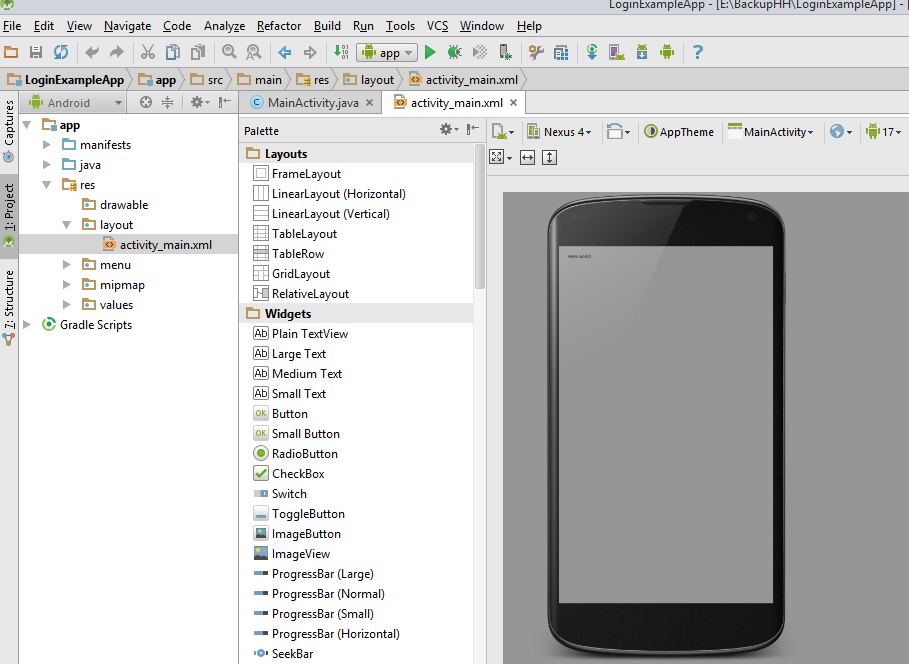Screen dimensions: 909x664
Task: Select CheckBox widget in Palette
Action: tap(298, 474)
